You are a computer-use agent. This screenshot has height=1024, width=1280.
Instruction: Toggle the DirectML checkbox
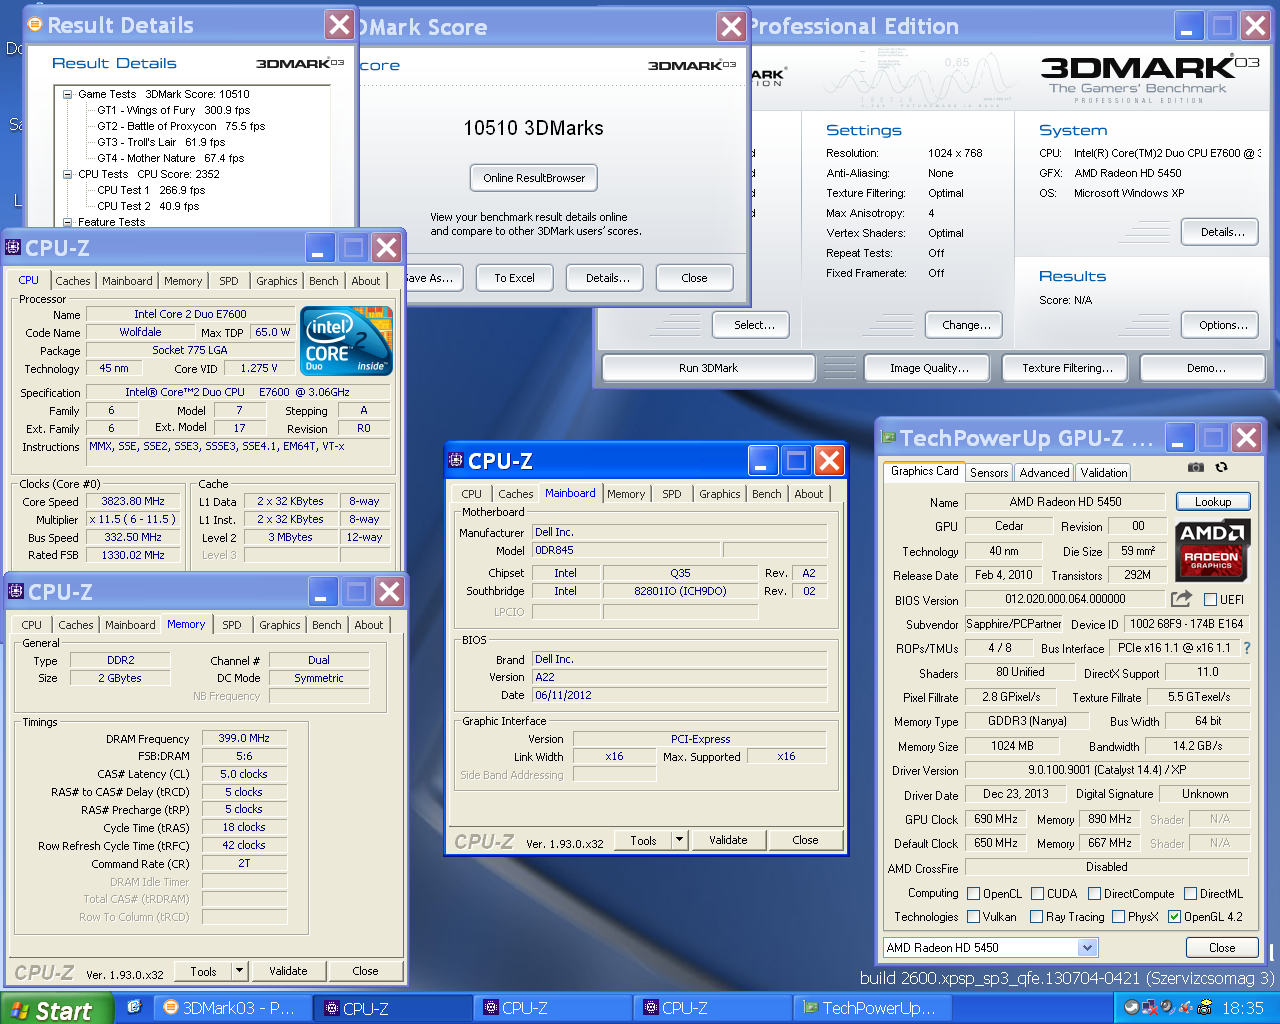pyautogui.click(x=1191, y=894)
